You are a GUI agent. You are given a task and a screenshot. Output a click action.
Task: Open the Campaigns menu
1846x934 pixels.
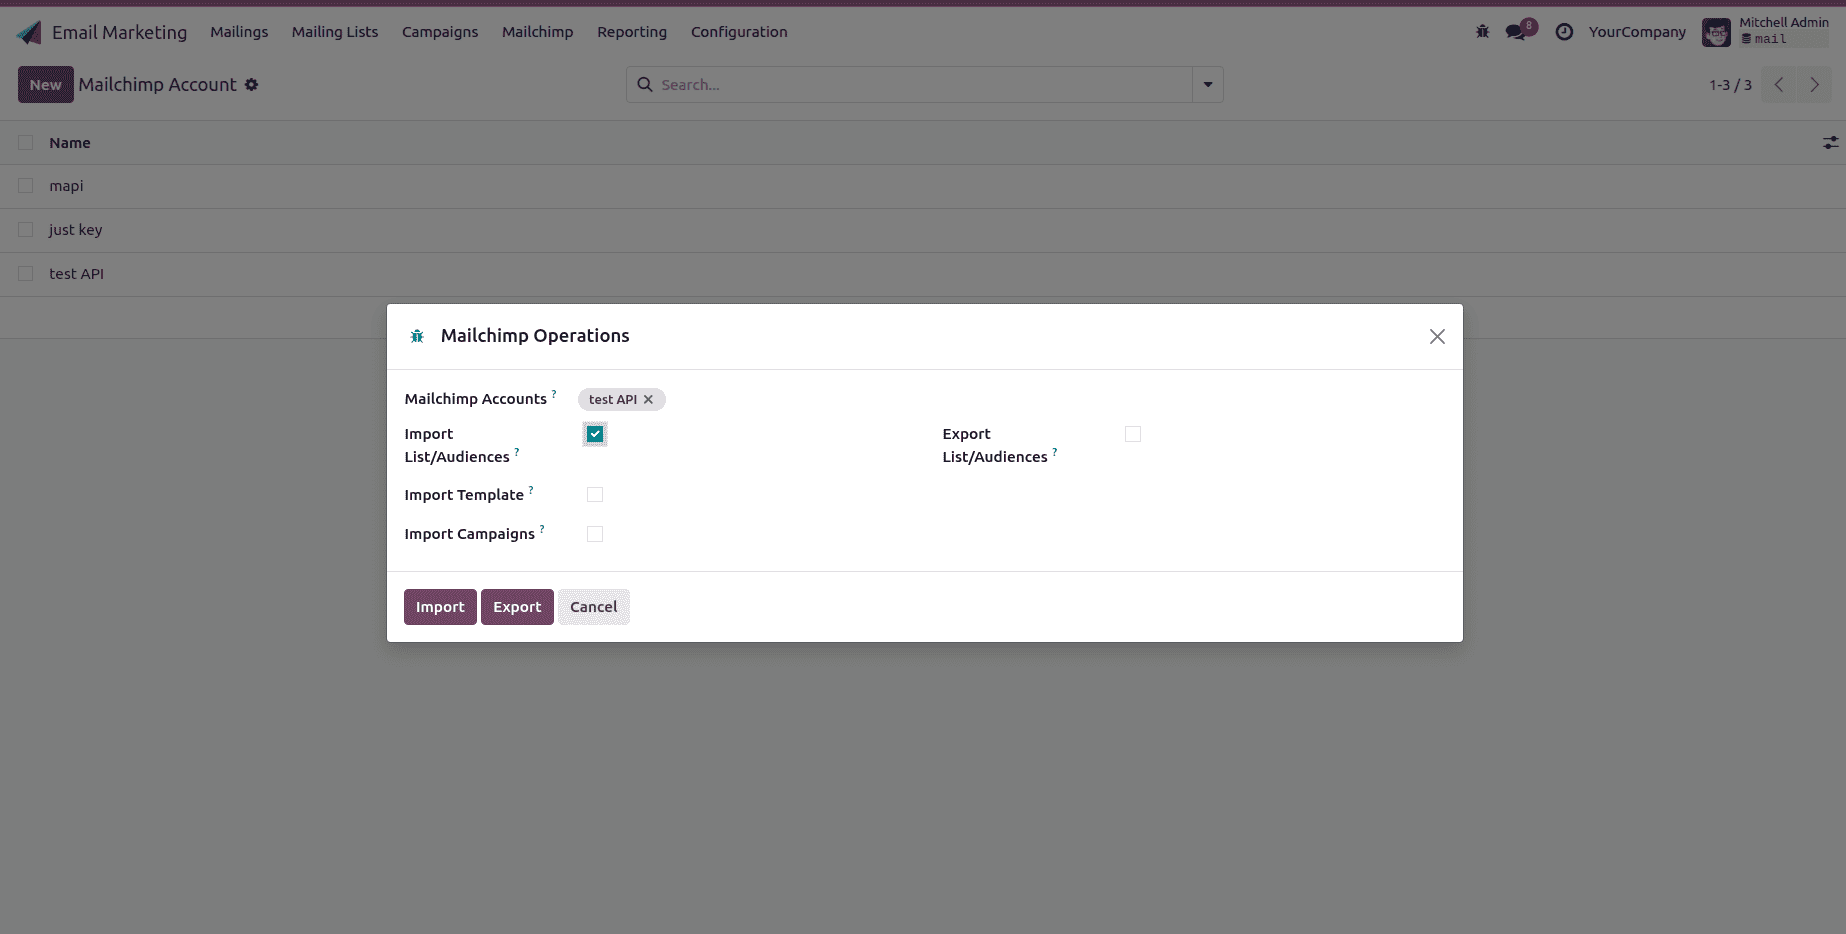click(x=440, y=32)
